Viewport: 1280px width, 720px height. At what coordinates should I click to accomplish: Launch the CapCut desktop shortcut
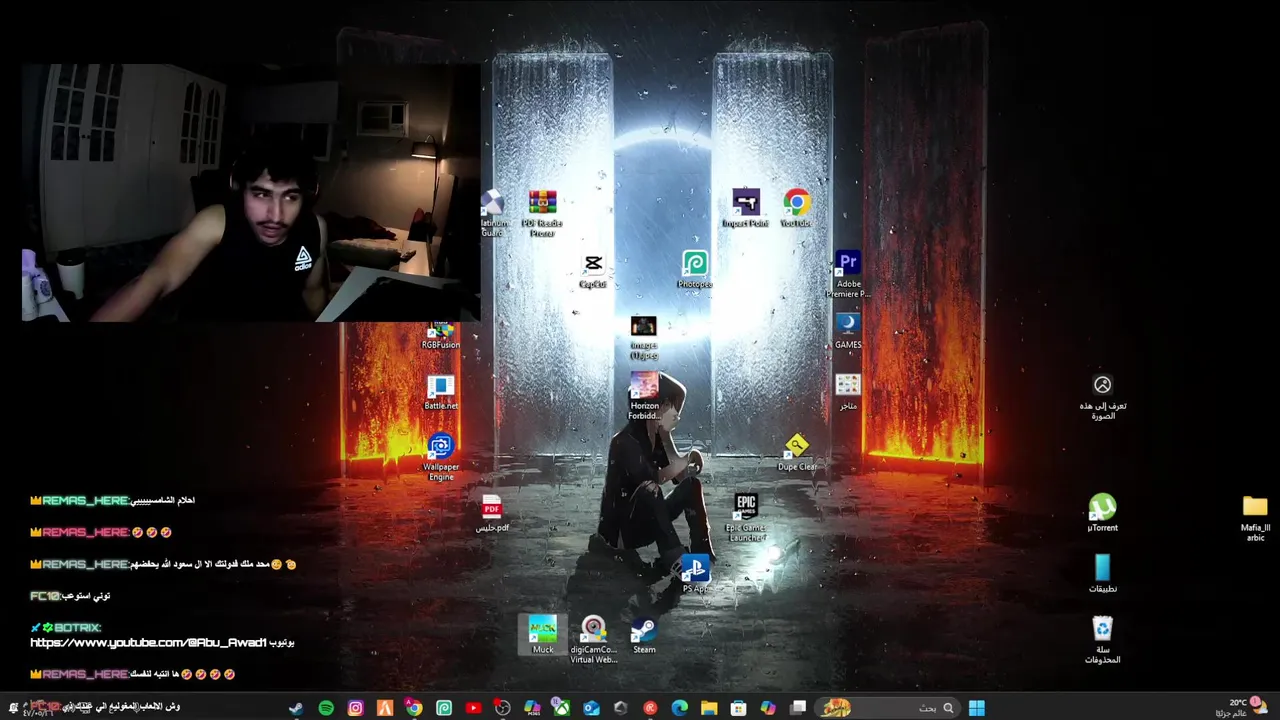click(593, 271)
